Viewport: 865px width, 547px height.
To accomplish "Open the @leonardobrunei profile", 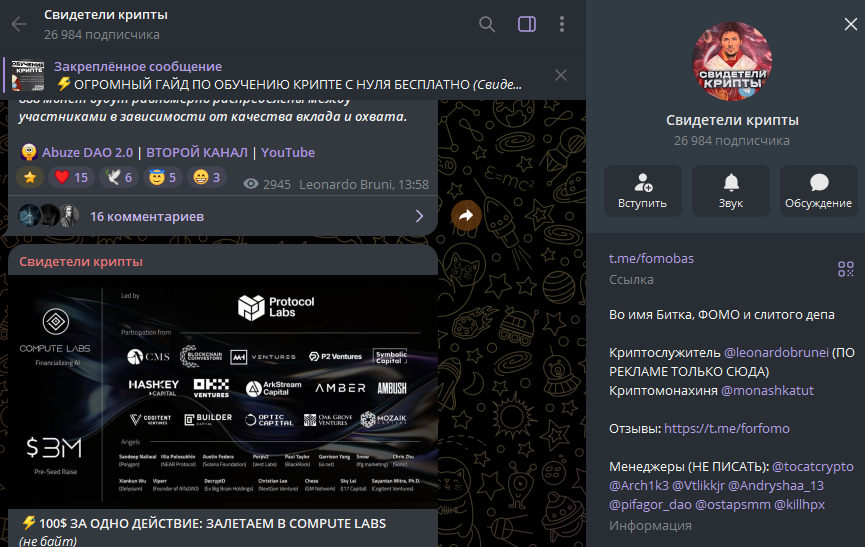I will [776, 352].
